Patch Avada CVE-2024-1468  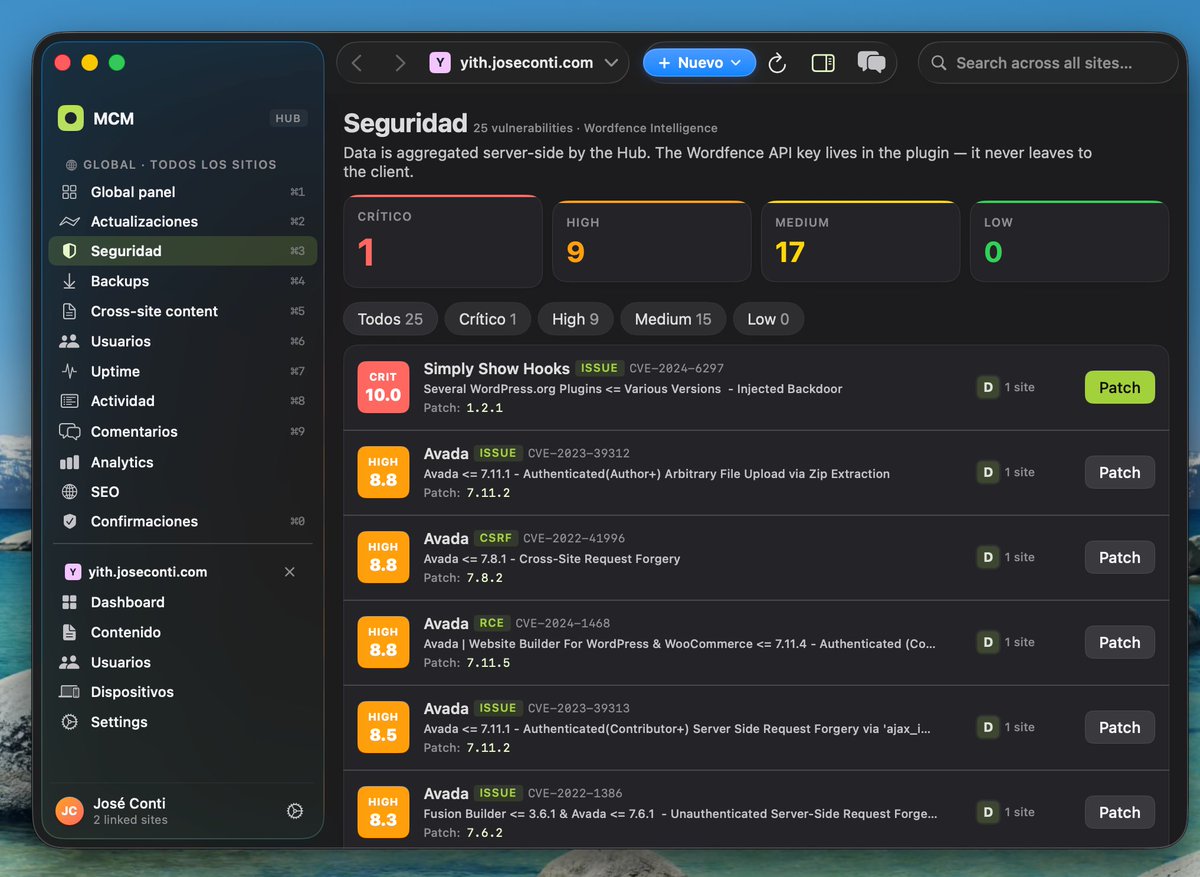click(1120, 643)
